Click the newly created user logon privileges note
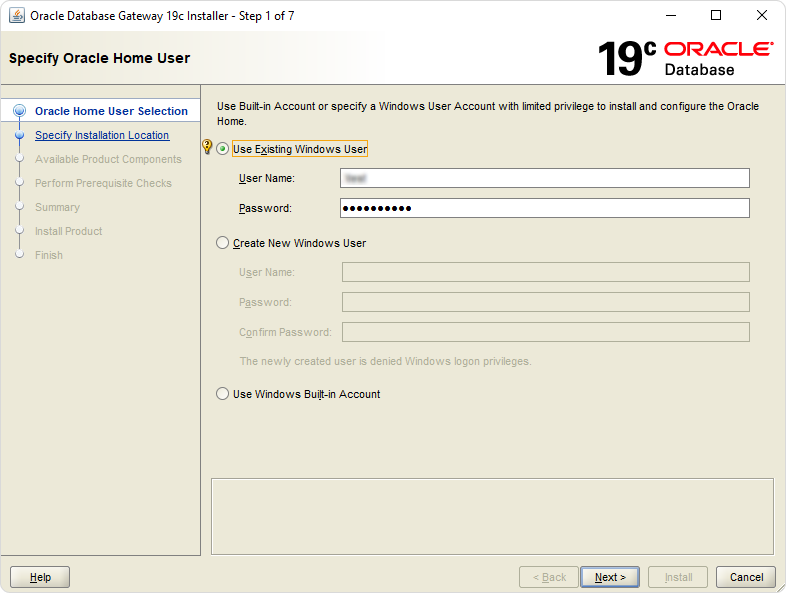786x593 pixels. [385, 361]
